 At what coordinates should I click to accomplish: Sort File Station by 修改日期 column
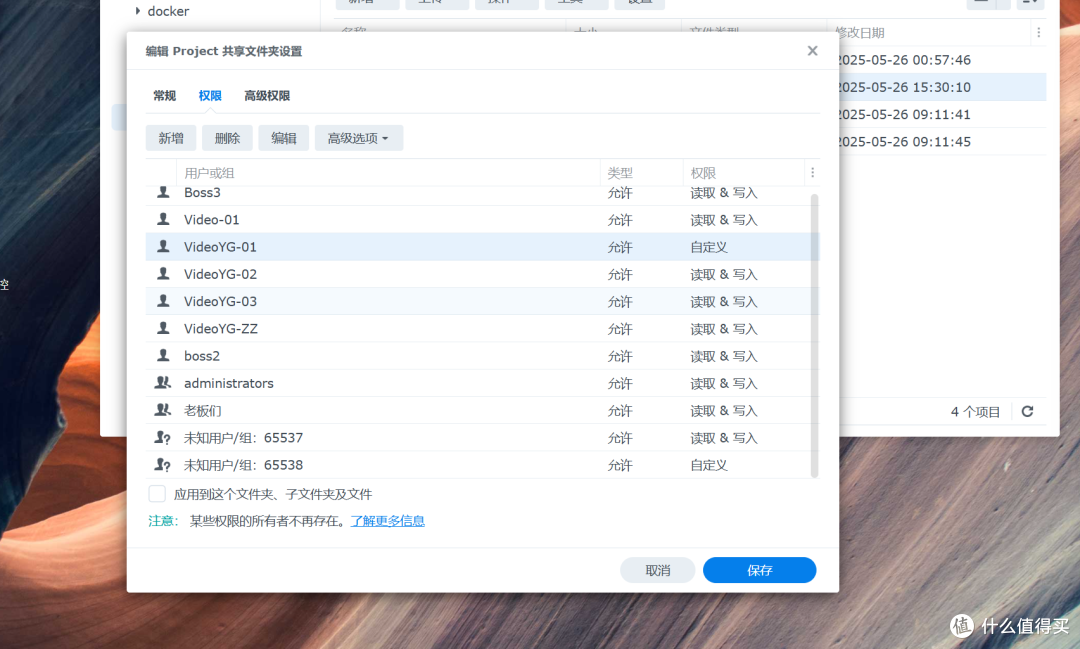click(x=860, y=32)
